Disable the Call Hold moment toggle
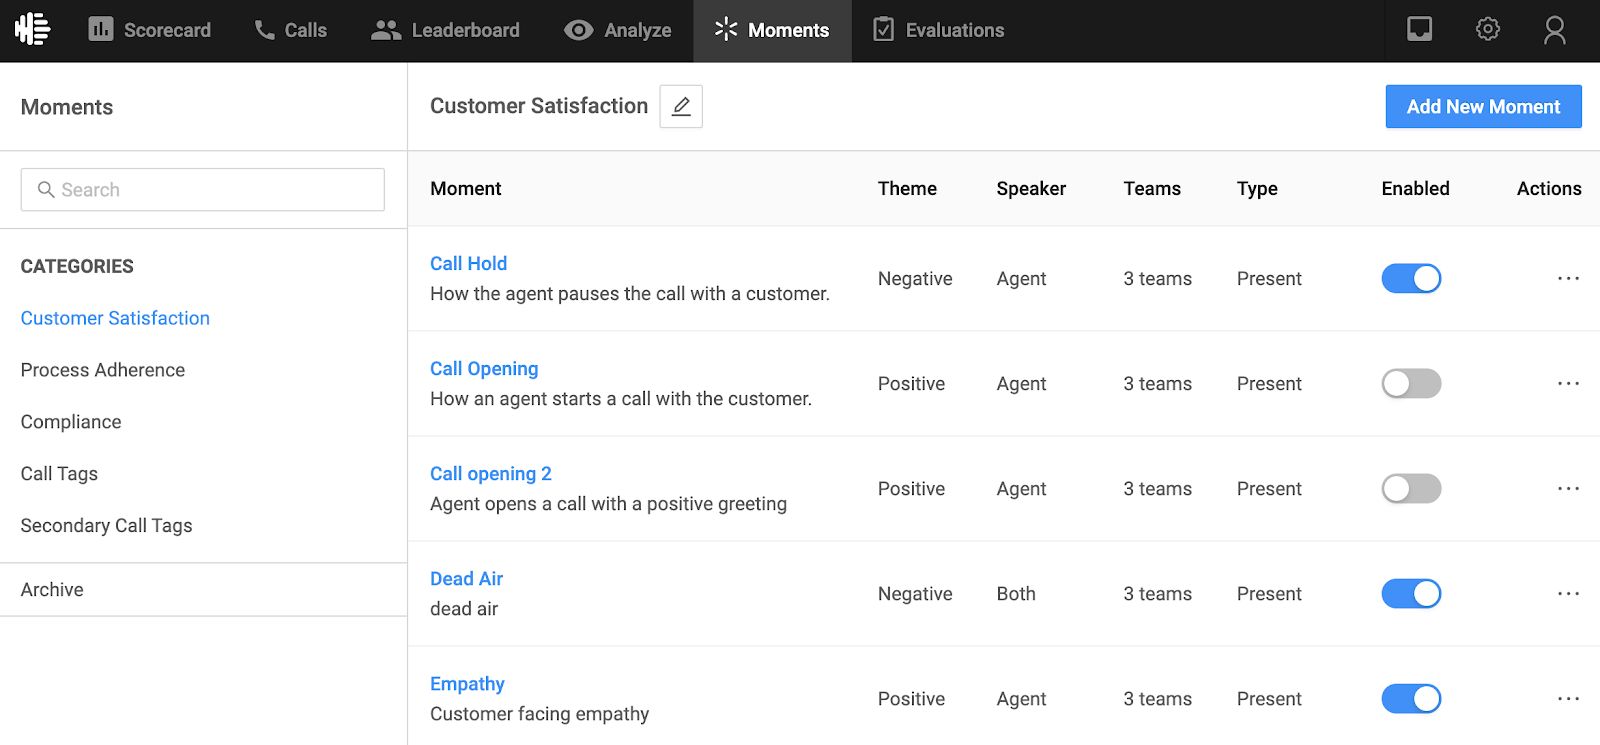1600x745 pixels. click(1411, 279)
